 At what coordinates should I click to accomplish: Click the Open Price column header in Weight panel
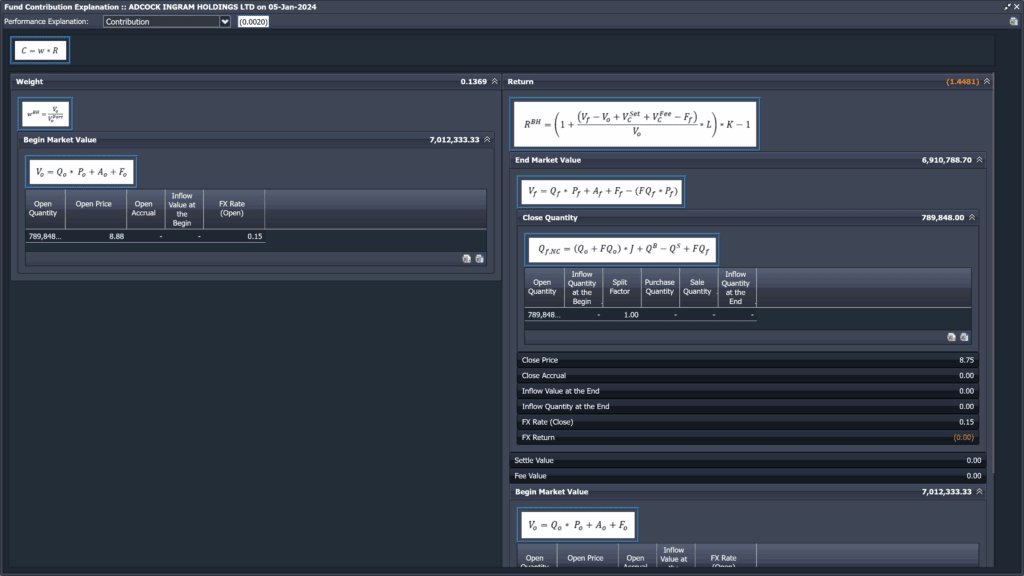94,204
